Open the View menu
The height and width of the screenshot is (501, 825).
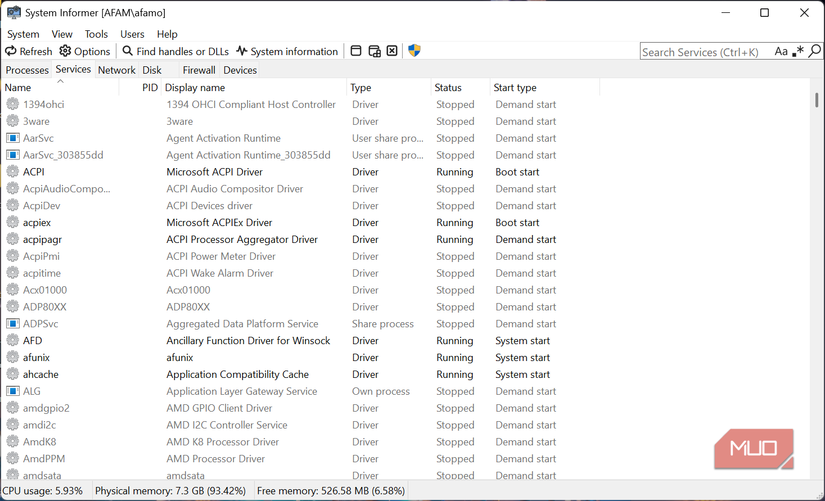pyautogui.click(x=62, y=34)
